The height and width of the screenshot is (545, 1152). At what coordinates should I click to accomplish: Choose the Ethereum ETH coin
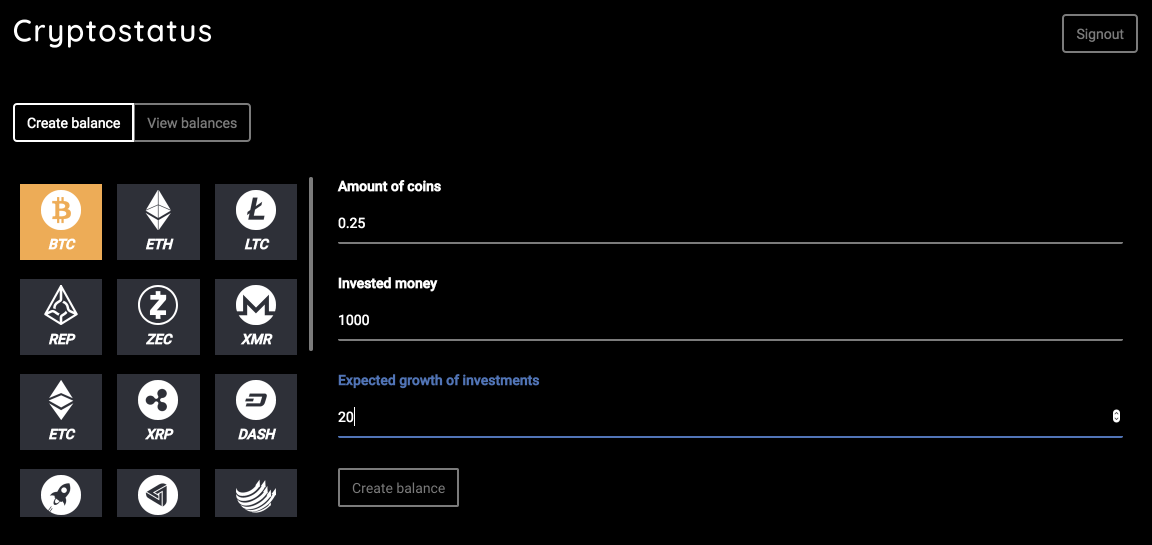click(x=158, y=222)
